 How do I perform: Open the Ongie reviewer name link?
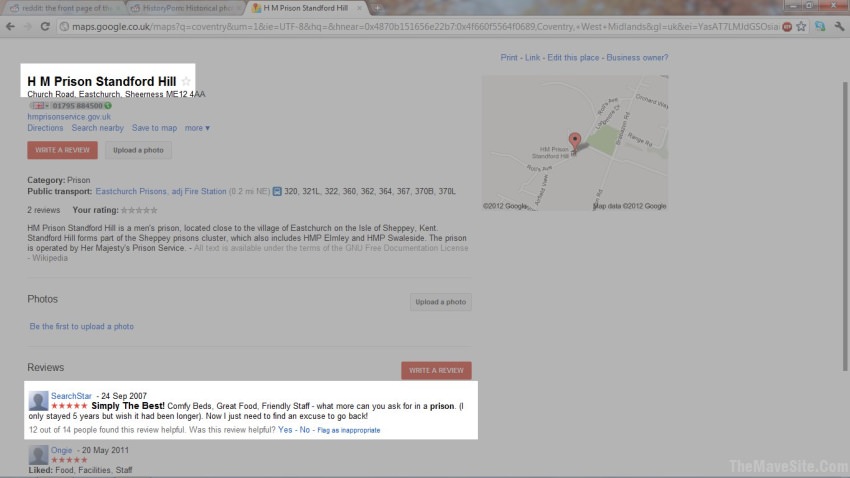(x=61, y=450)
